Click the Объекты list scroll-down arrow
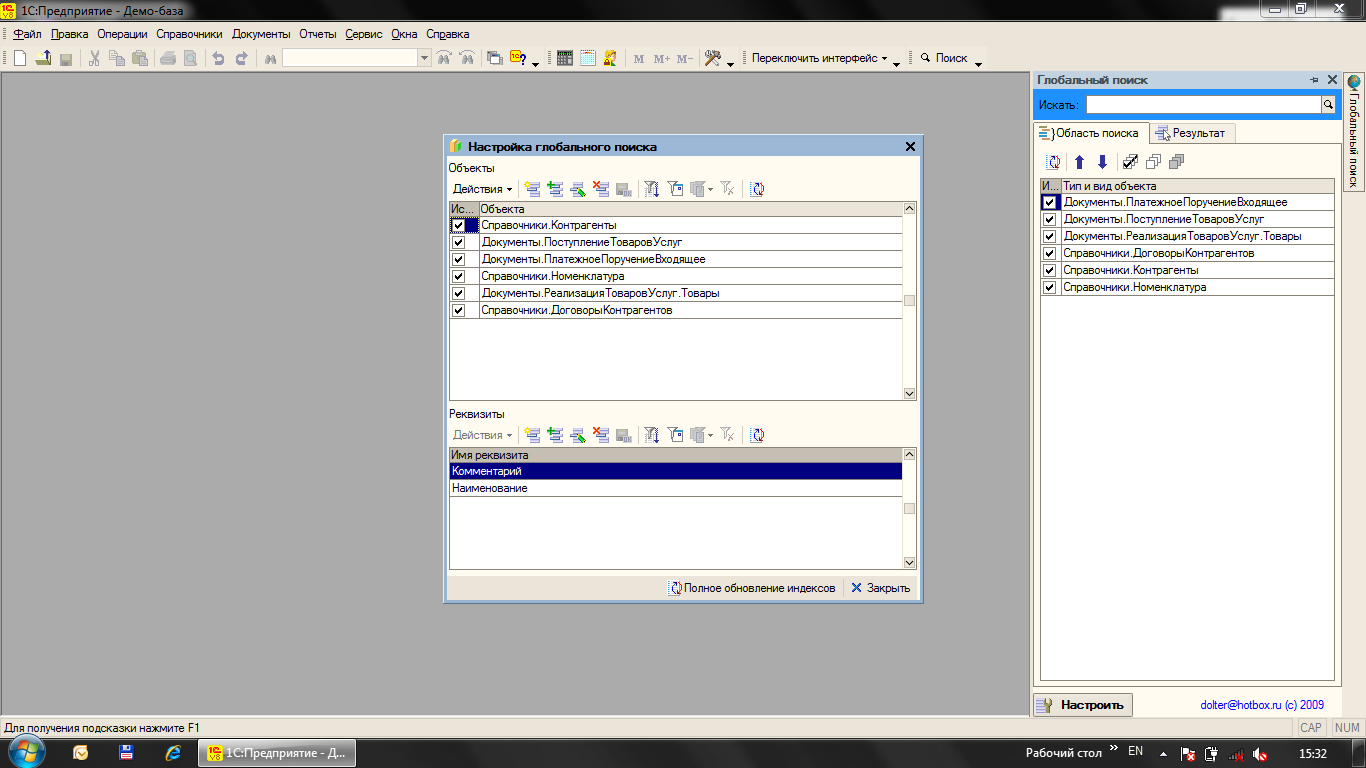 pos(909,394)
